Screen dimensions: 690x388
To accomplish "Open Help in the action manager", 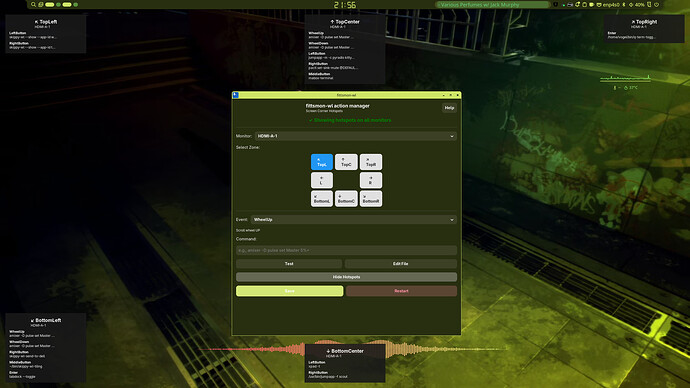I will [449, 108].
